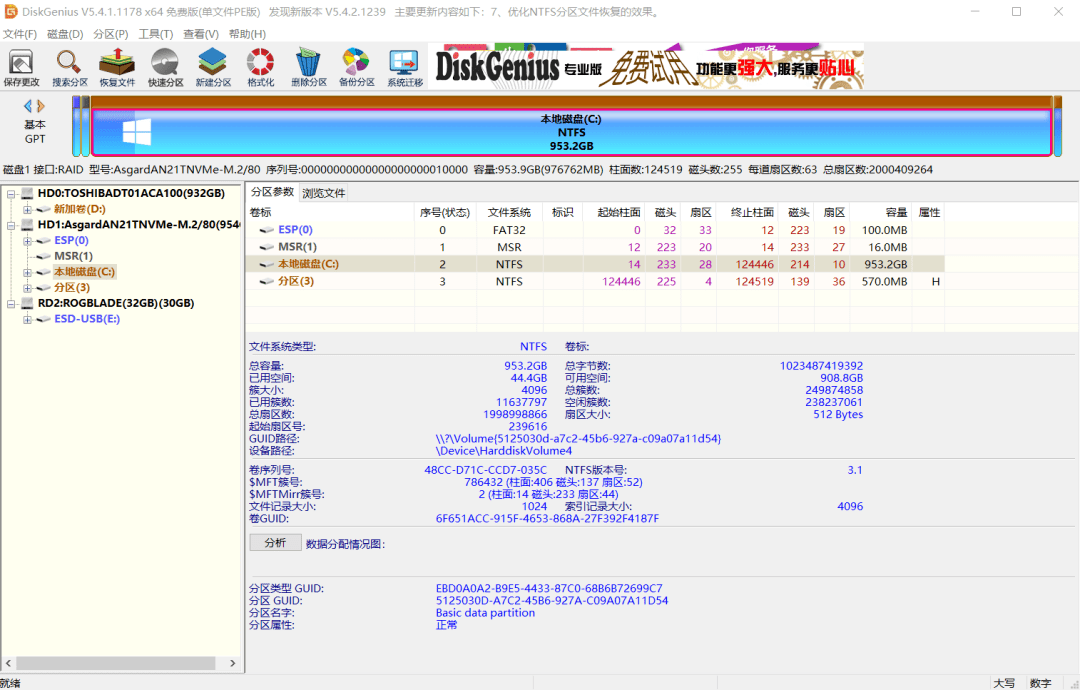Click the 文件系统 column header
The width and height of the screenshot is (1080, 690).
[x=509, y=212]
